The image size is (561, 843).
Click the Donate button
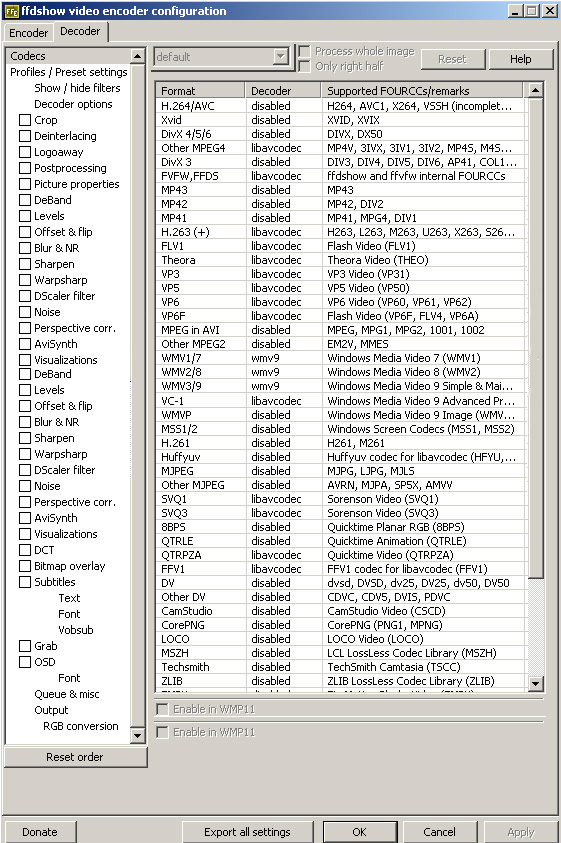(x=40, y=832)
